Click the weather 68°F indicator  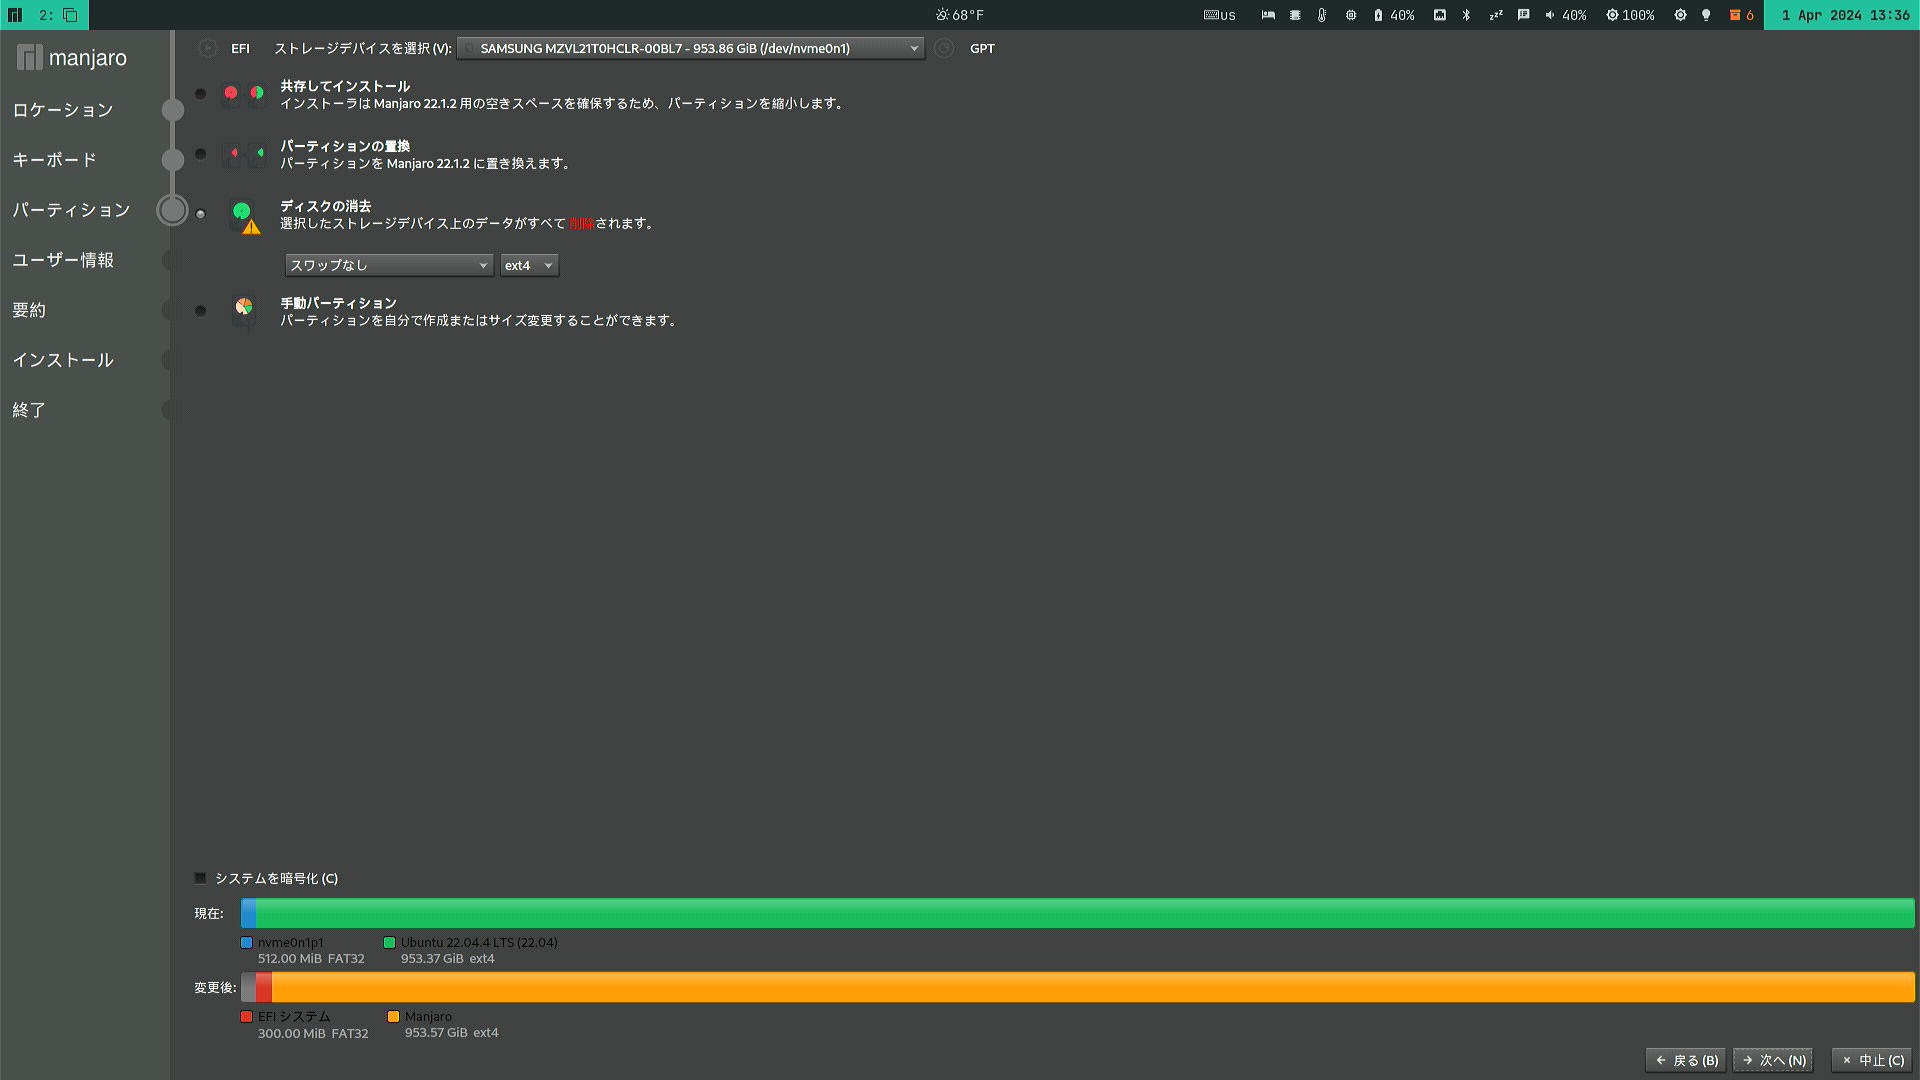960,15
